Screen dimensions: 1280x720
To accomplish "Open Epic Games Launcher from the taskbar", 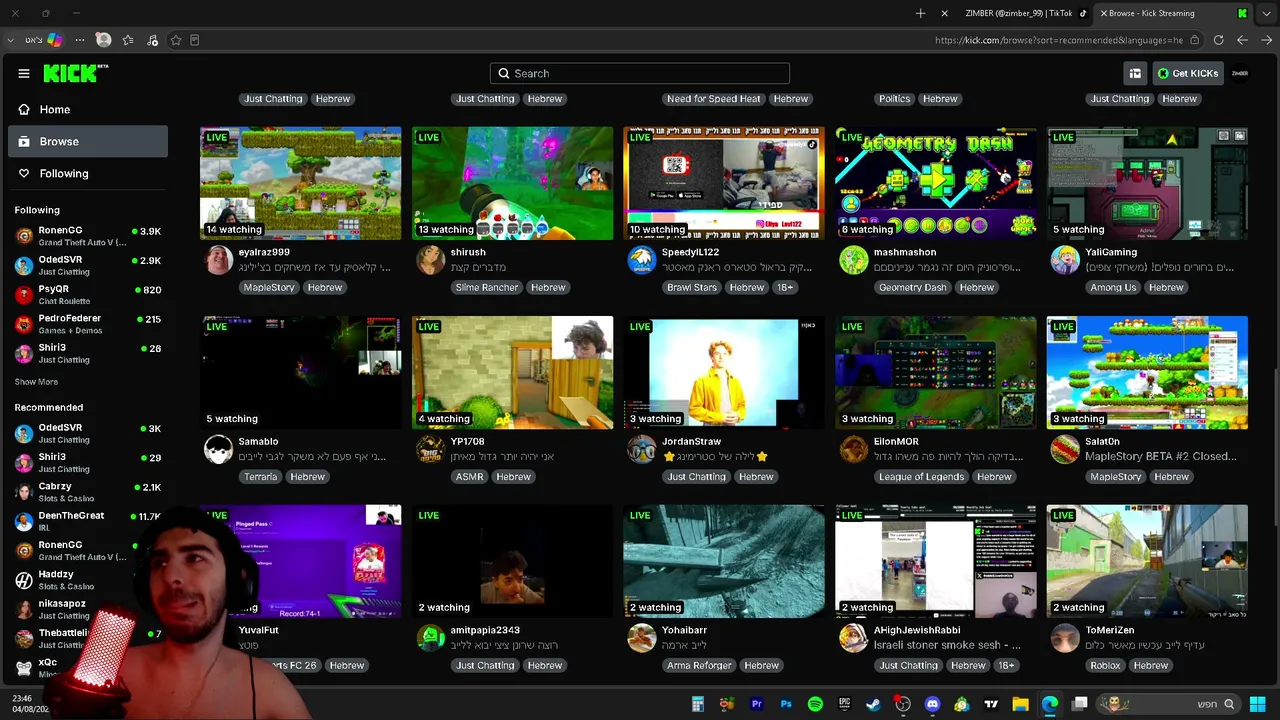I will point(844,704).
